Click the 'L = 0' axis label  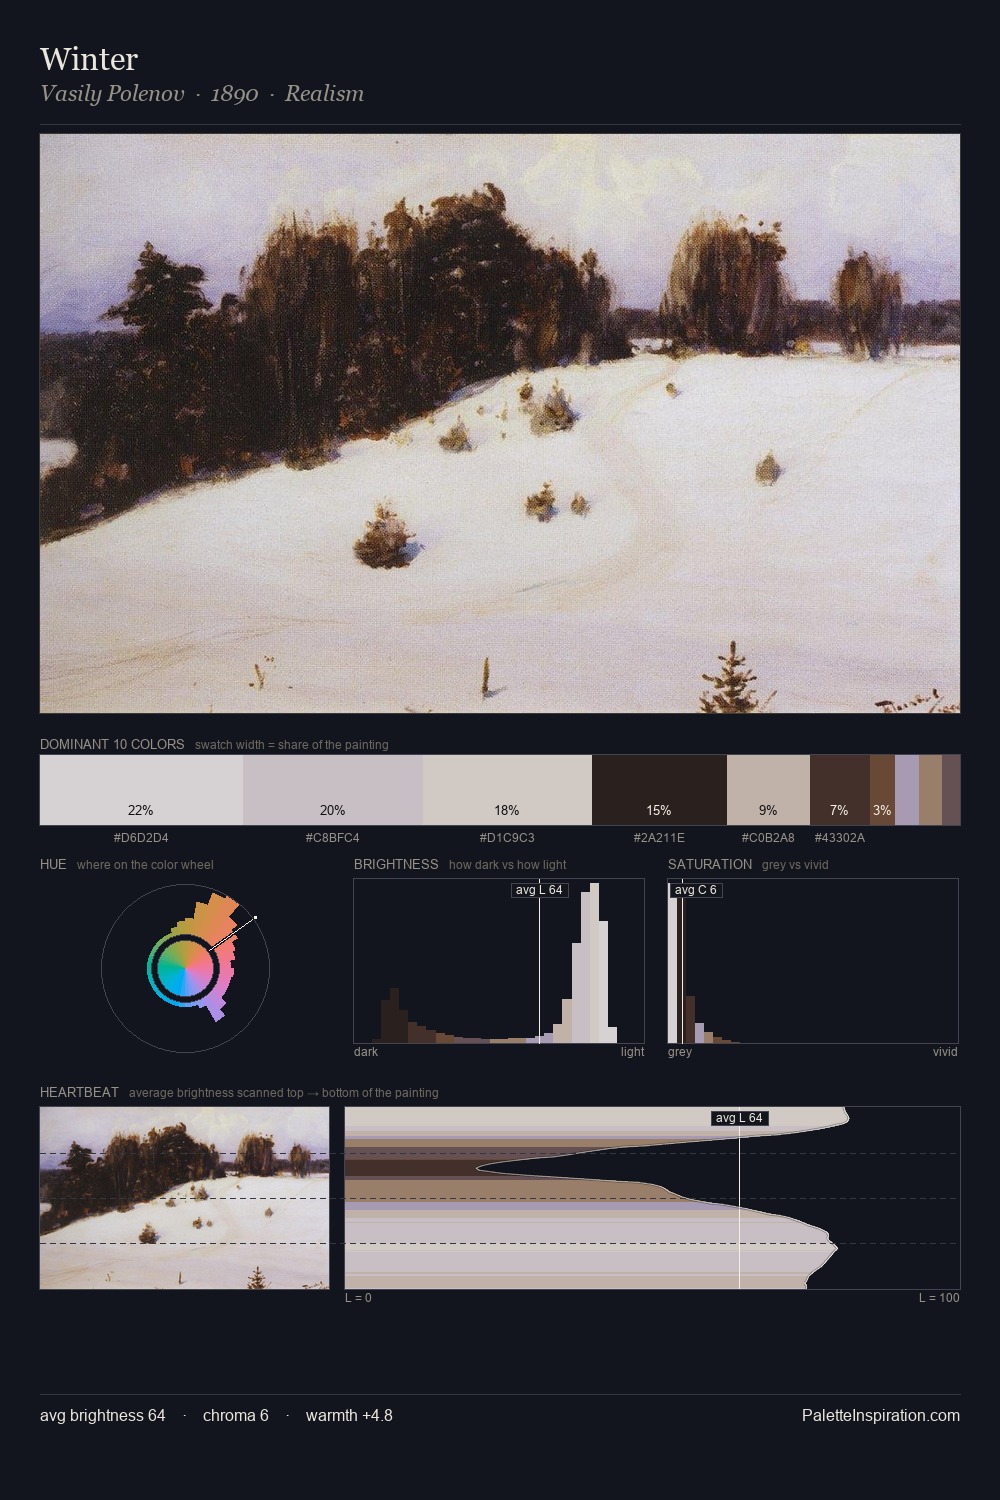coord(358,1298)
